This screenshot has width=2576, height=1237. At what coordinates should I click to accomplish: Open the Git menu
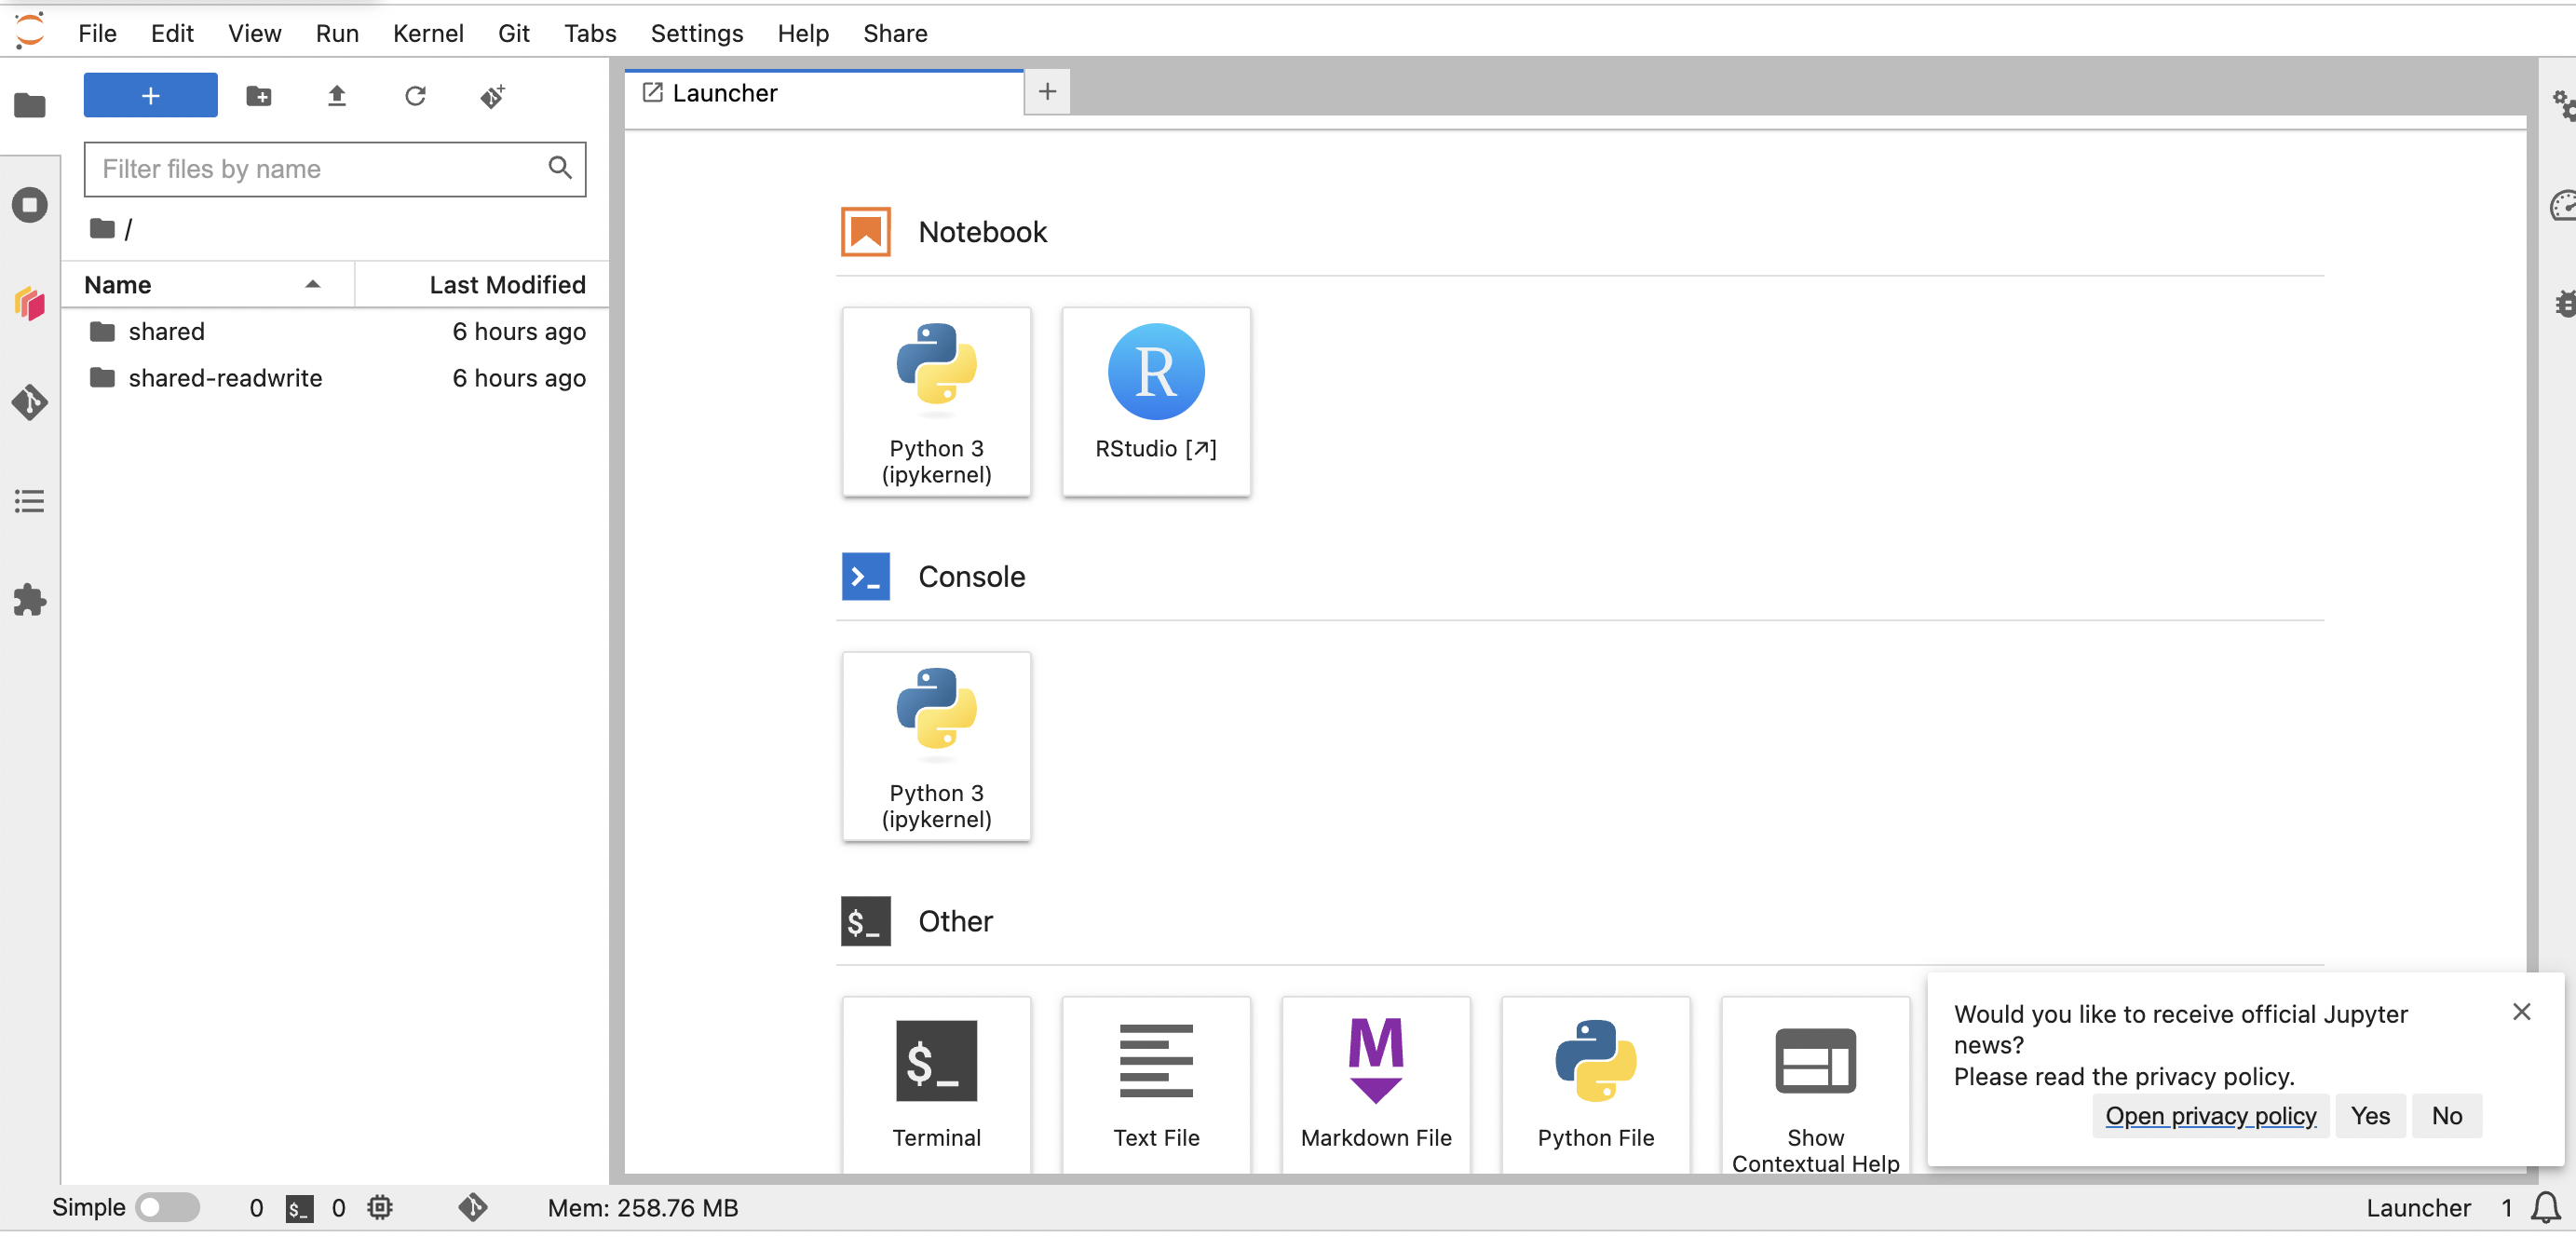513,33
